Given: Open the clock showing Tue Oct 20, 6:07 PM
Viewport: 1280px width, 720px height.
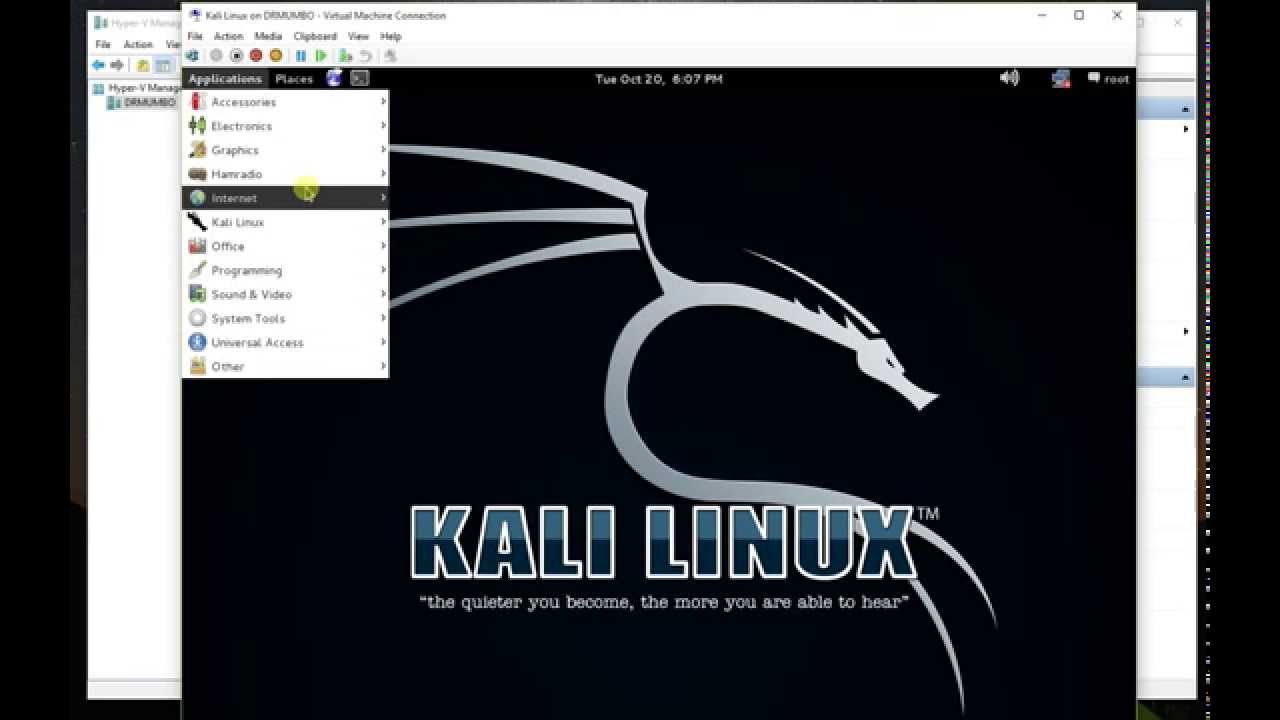Looking at the screenshot, I should coord(659,79).
